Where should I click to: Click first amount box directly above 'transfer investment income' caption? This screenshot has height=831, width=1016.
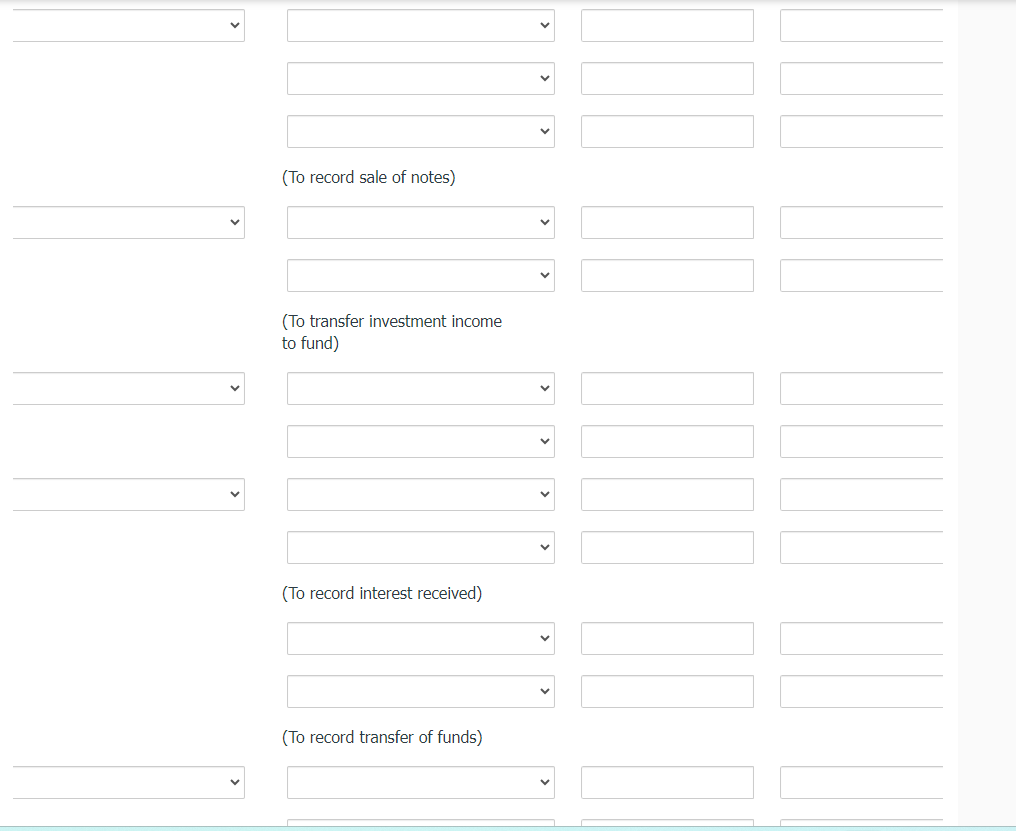[667, 275]
